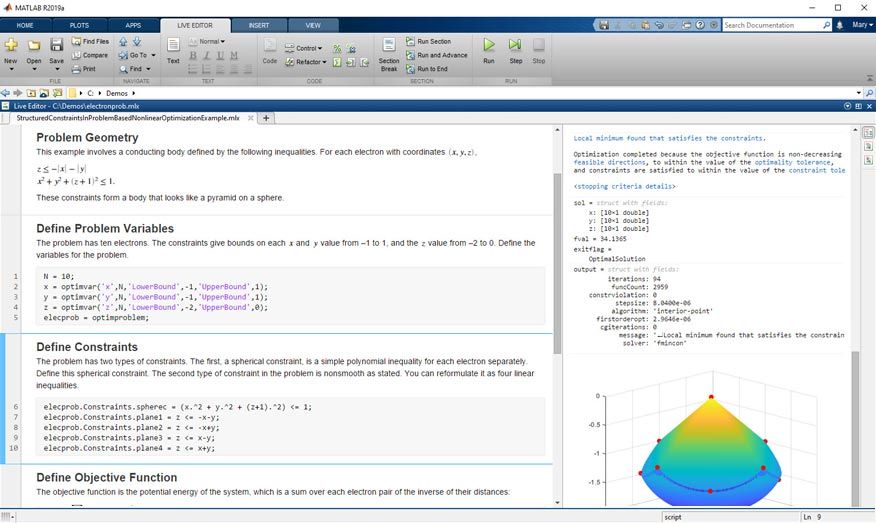Switch to the APPS tab
Viewport: 876px width, 523px height.
coord(133,25)
